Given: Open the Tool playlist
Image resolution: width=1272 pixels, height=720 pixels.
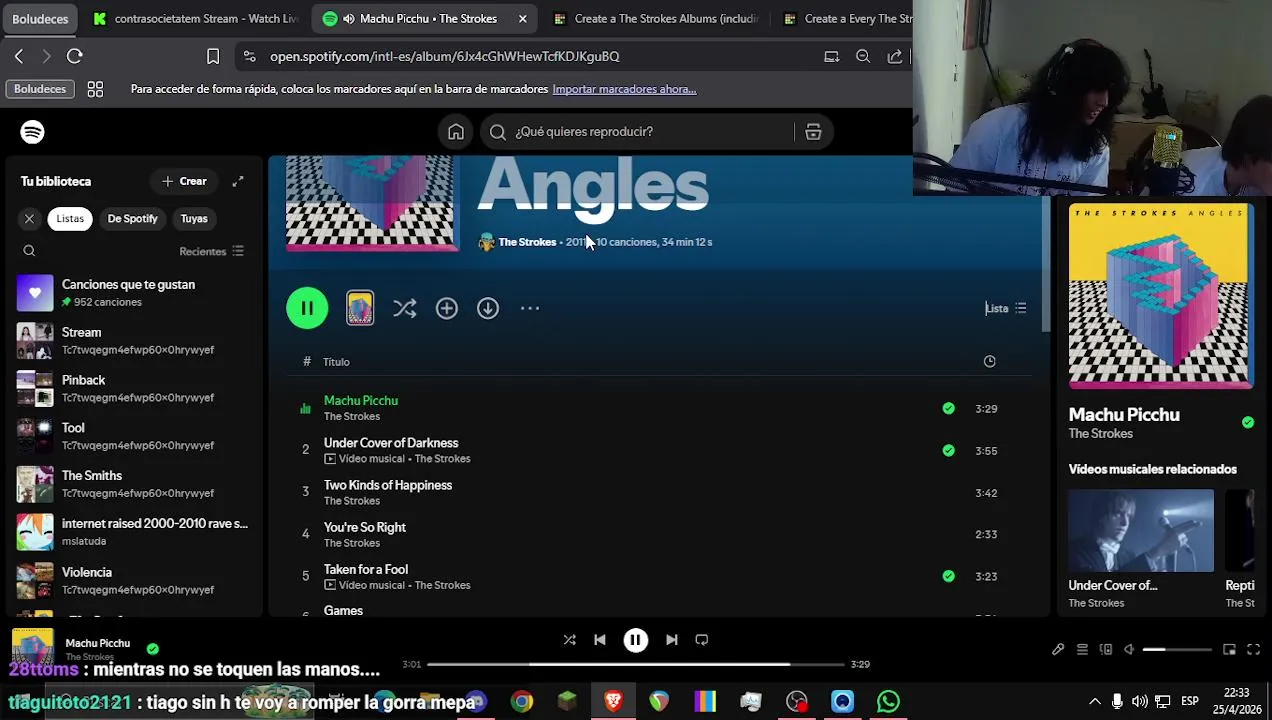Looking at the screenshot, I should [x=132, y=436].
